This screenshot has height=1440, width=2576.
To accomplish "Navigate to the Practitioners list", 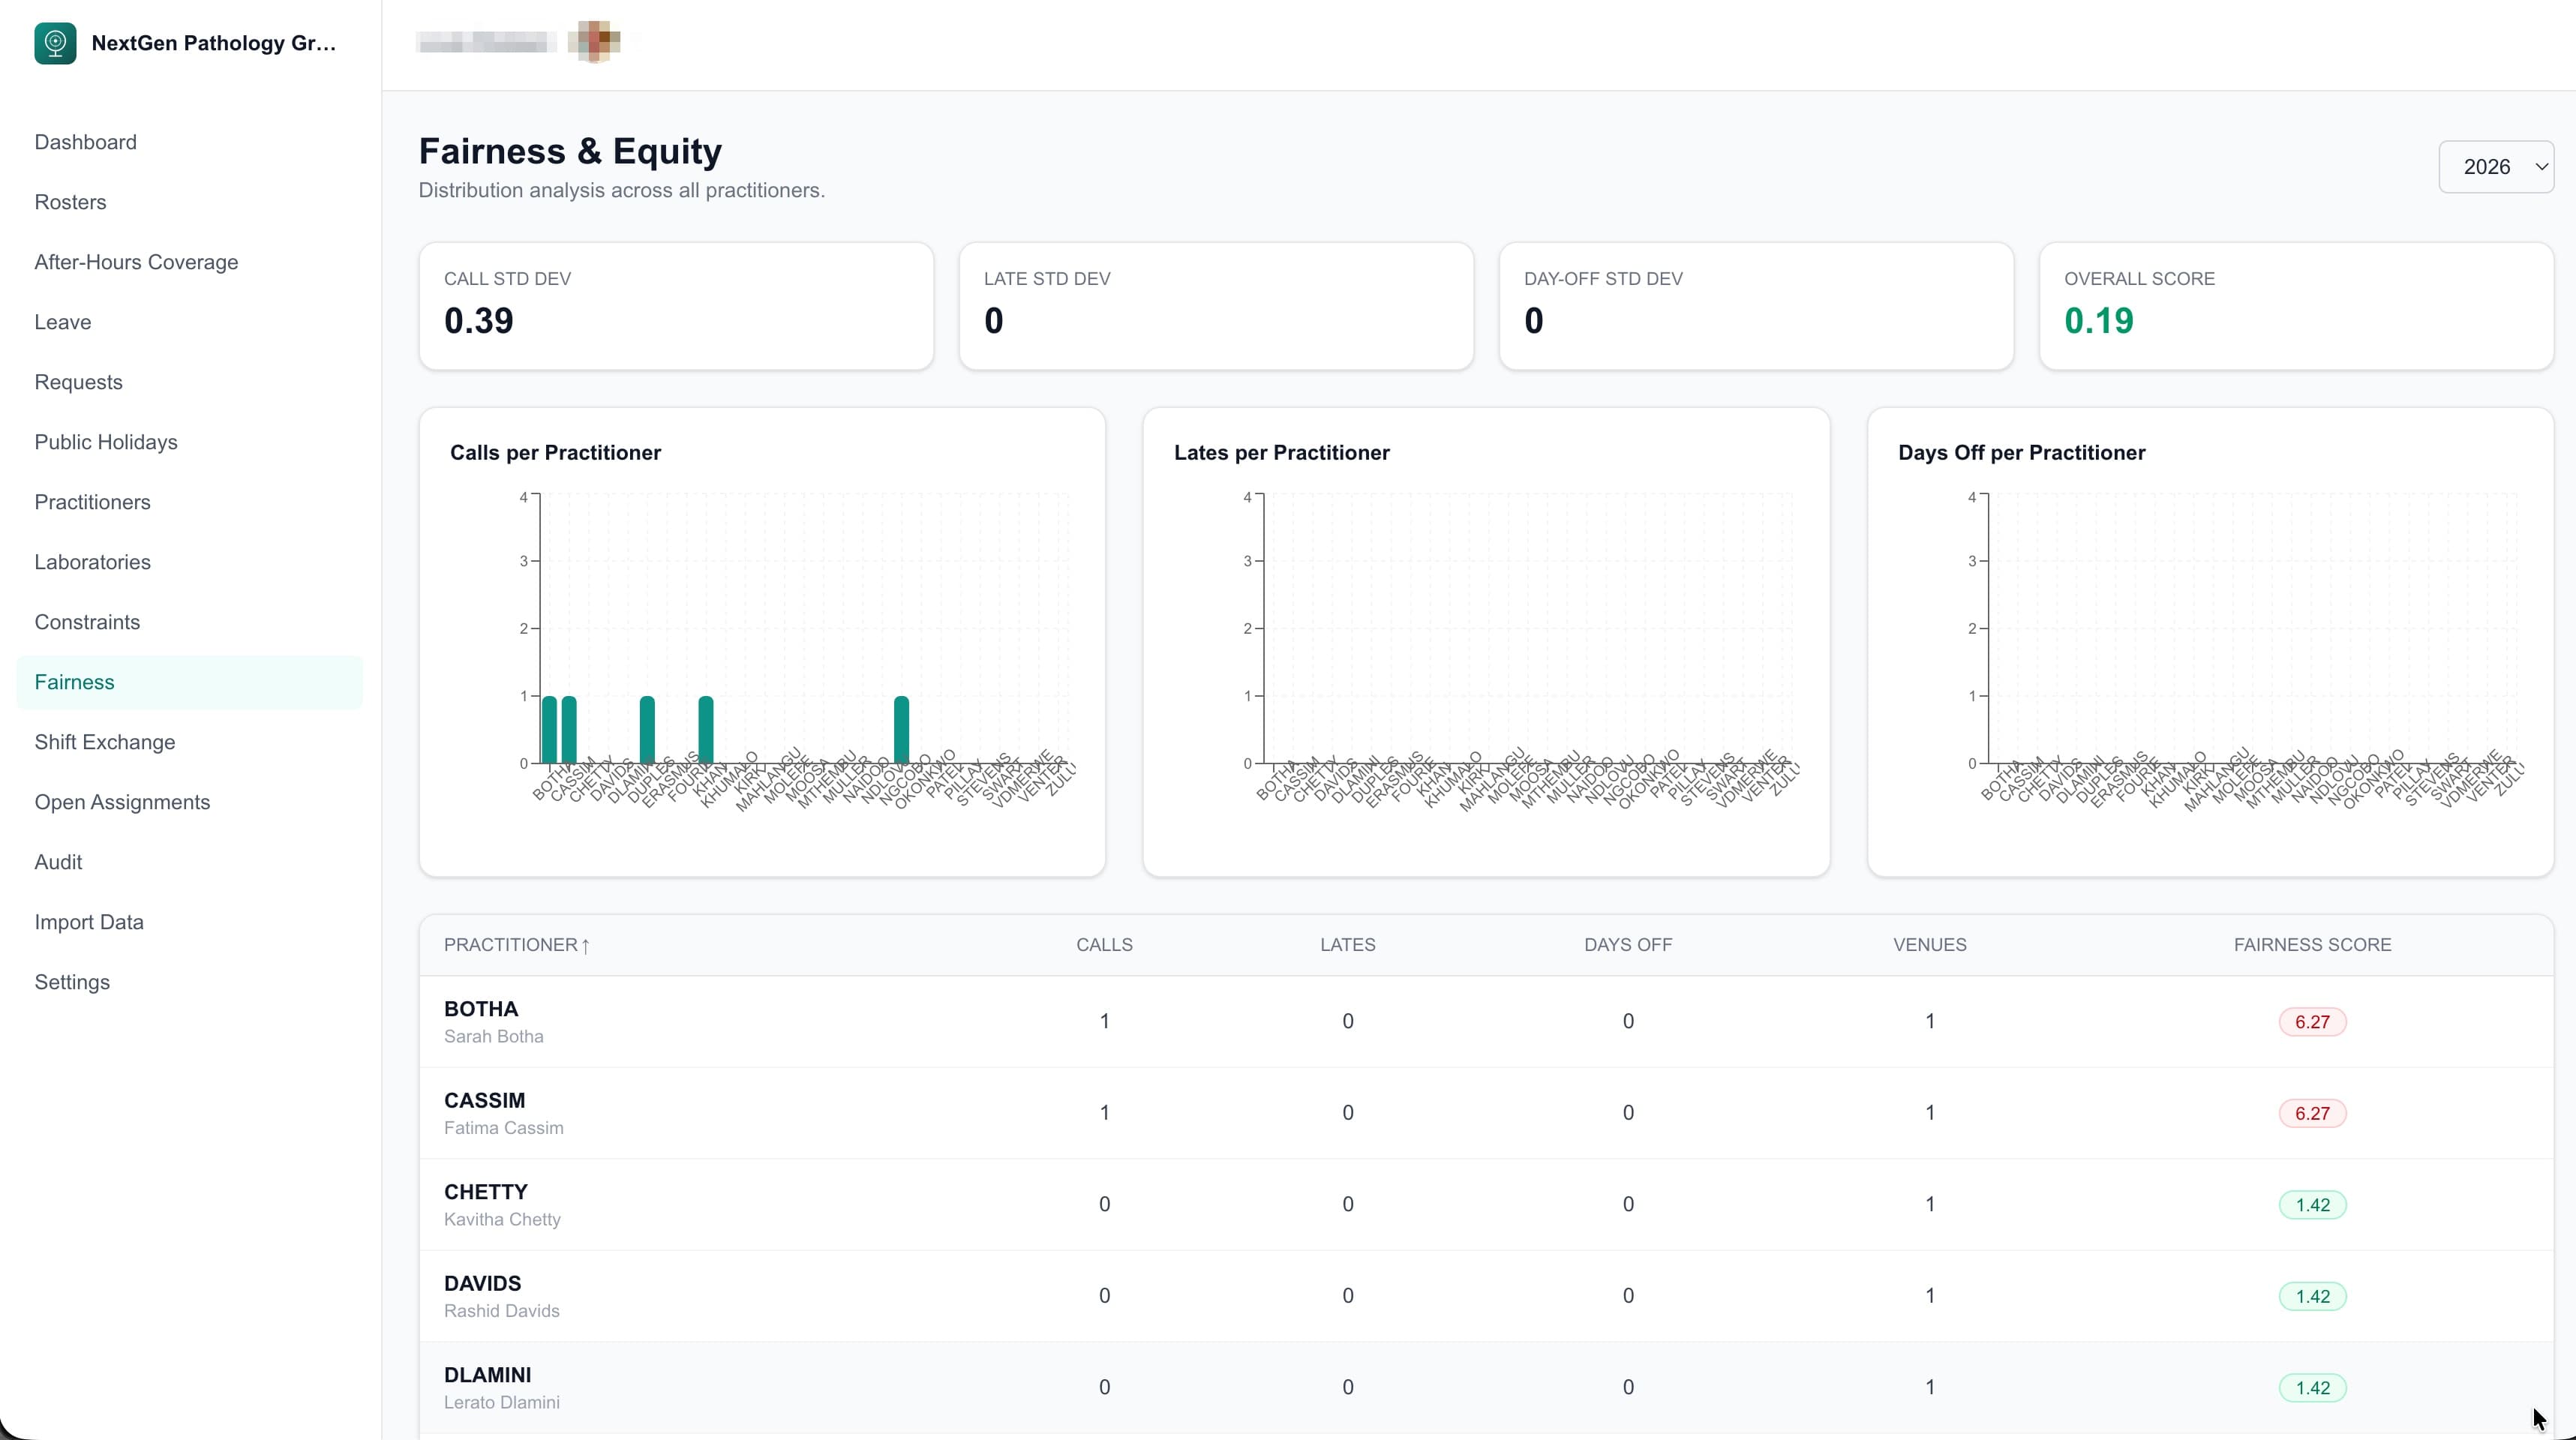I will coord(92,501).
